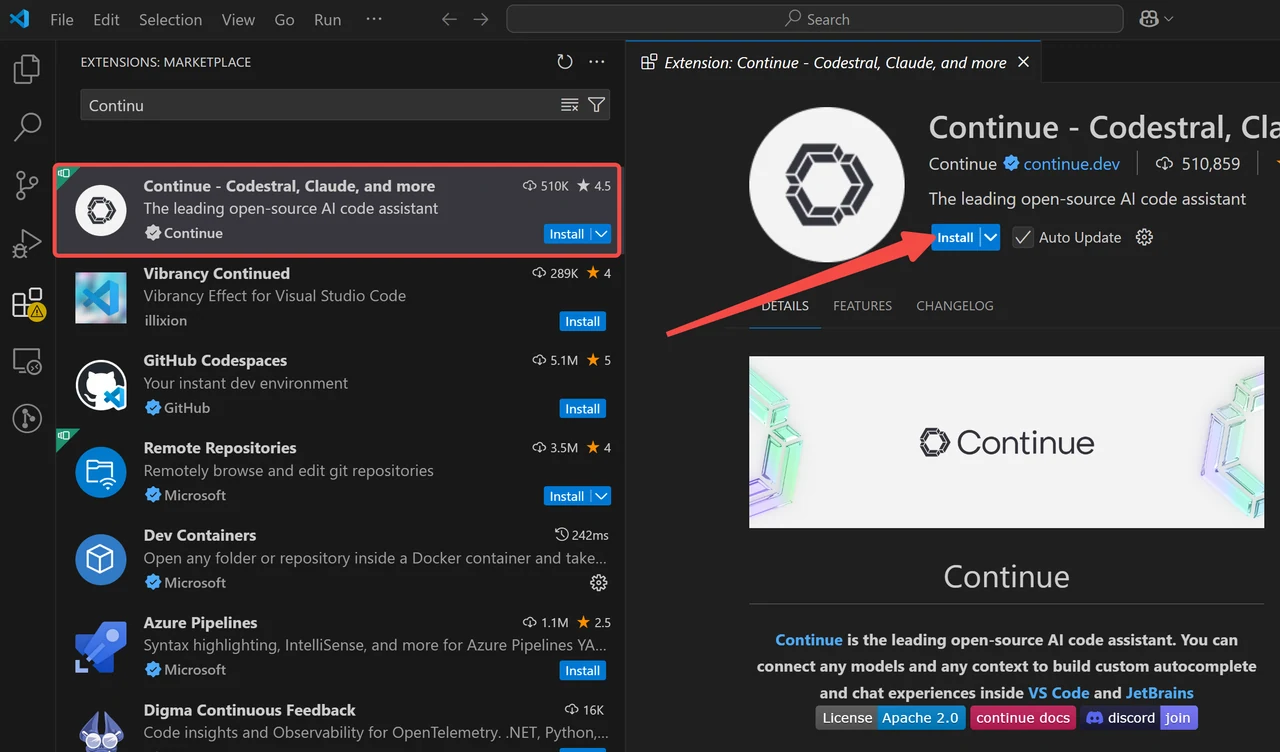Image resolution: width=1280 pixels, height=752 pixels.
Task: Expand Install dropdown arrow on Continue detail page
Action: pos(990,238)
